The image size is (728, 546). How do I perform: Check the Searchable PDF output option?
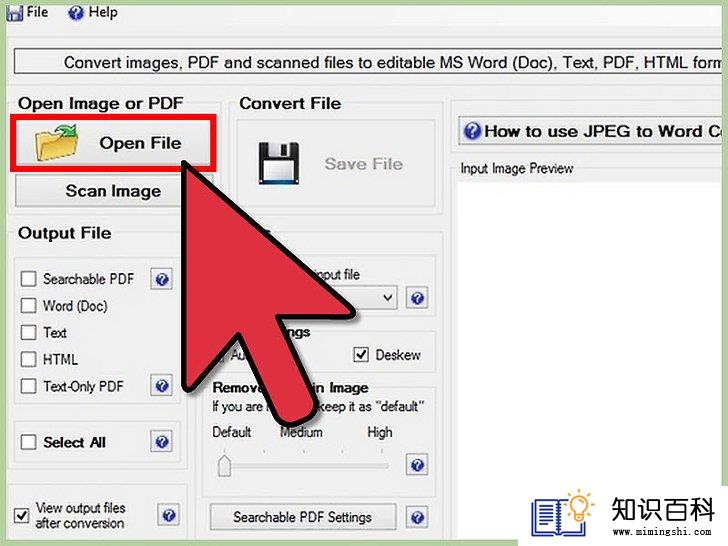pyautogui.click(x=28, y=279)
